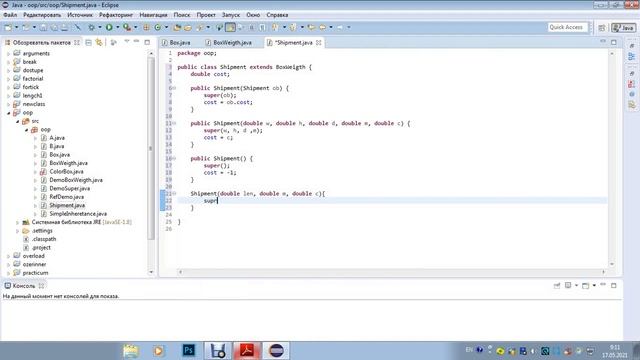
Task: Minimize the Console view
Action: click(603, 285)
